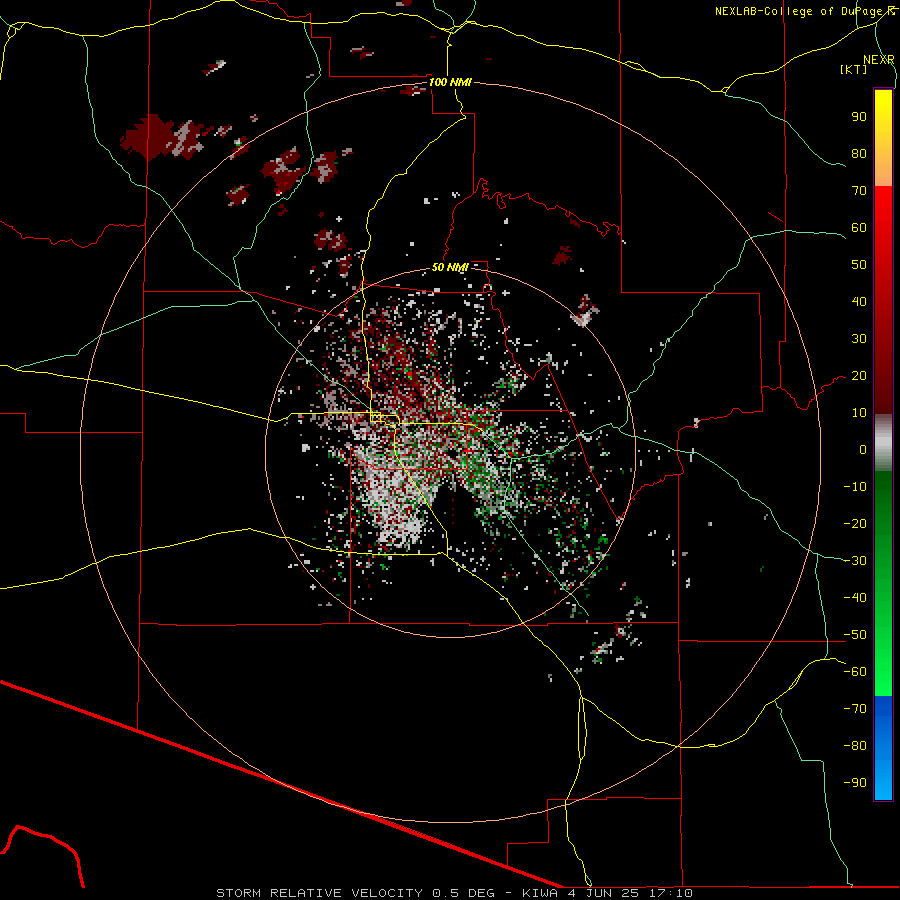Click the -20 value on velocity scale
The width and height of the screenshot is (900, 900).
coord(855,523)
